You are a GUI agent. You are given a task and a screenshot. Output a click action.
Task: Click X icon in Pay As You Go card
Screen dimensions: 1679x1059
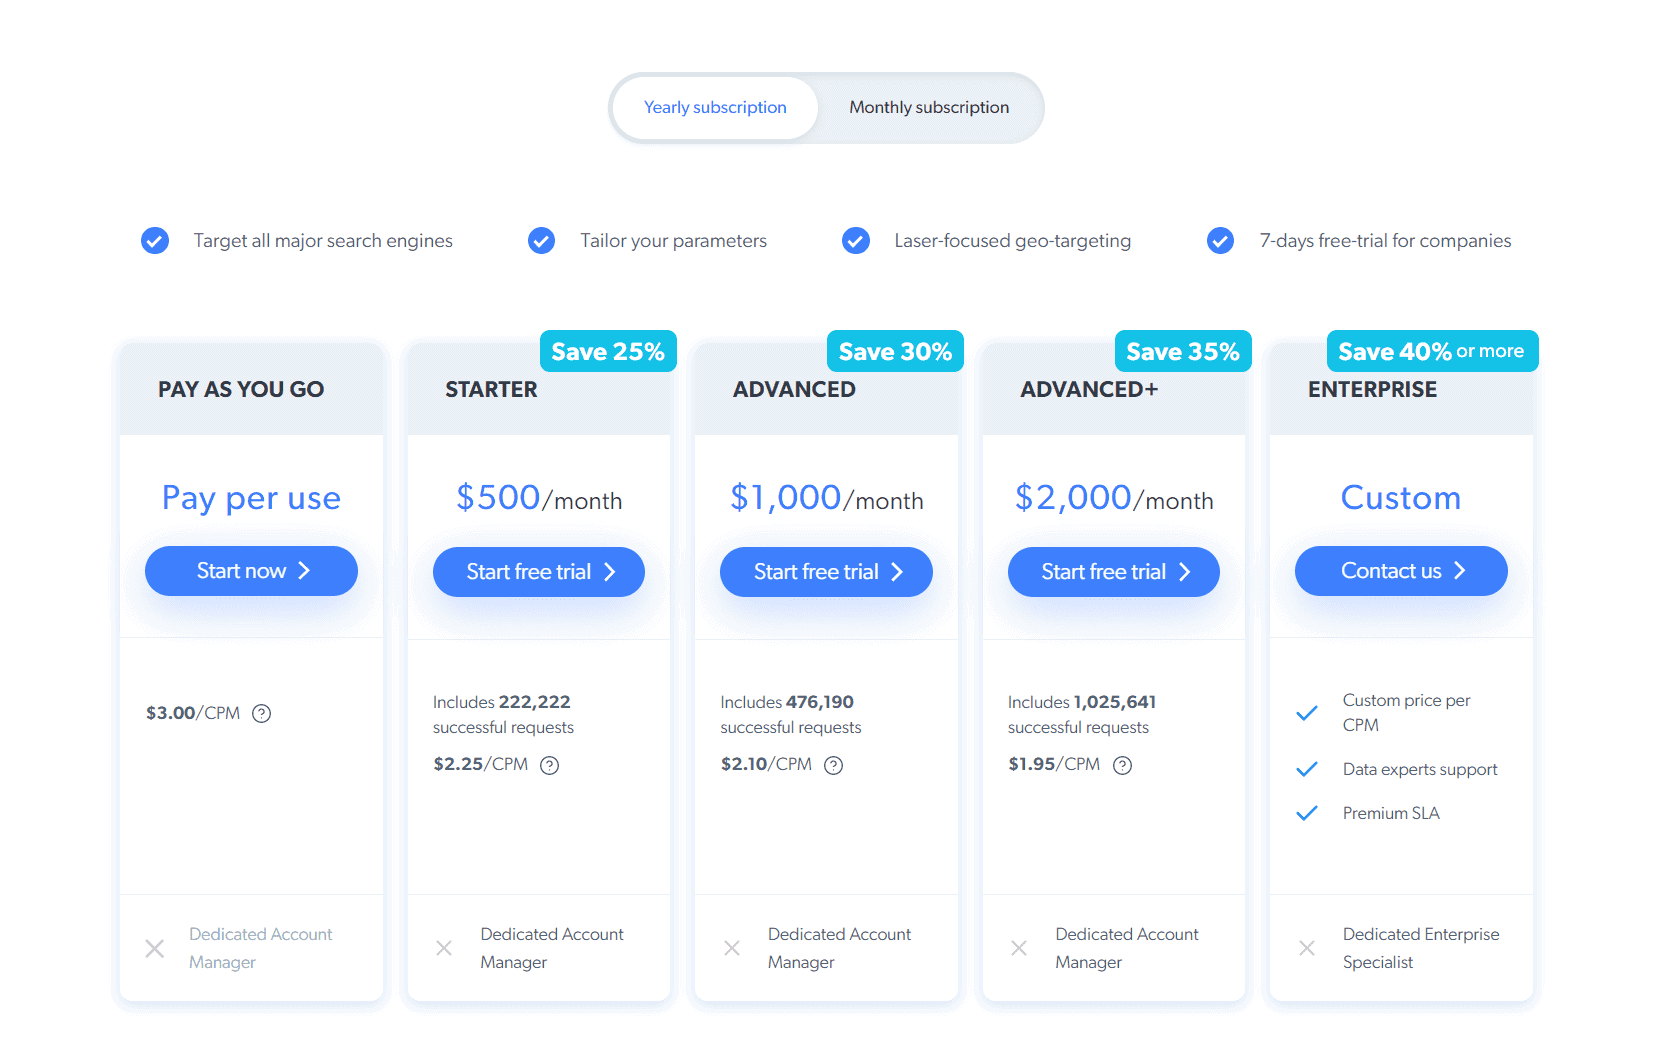click(155, 948)
